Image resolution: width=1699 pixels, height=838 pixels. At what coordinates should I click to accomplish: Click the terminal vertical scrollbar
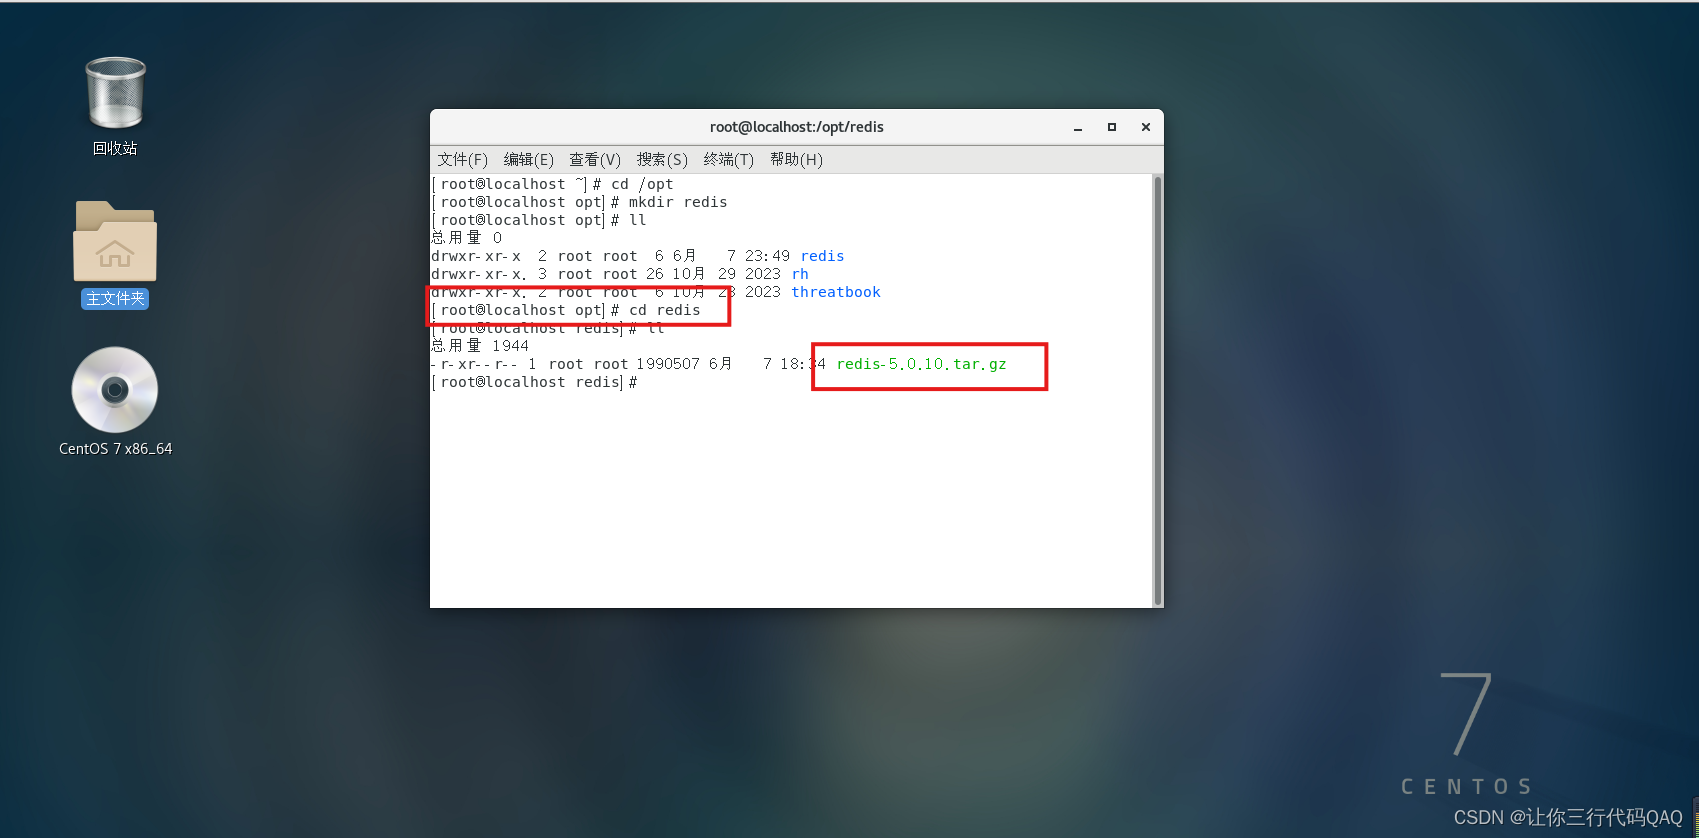tap(1158, 391)
